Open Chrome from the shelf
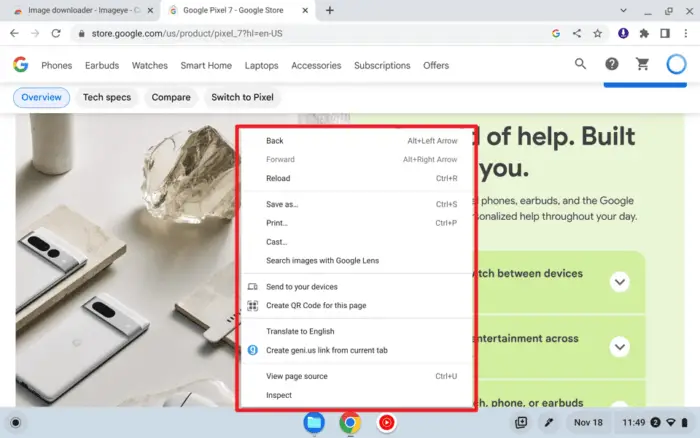Viewport: 700px width, 438px height. pyautogui.click(x=350, y=422)
